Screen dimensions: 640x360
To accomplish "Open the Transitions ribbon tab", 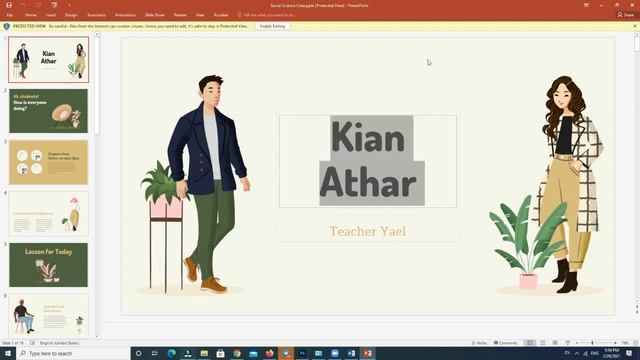I will 96,15.
